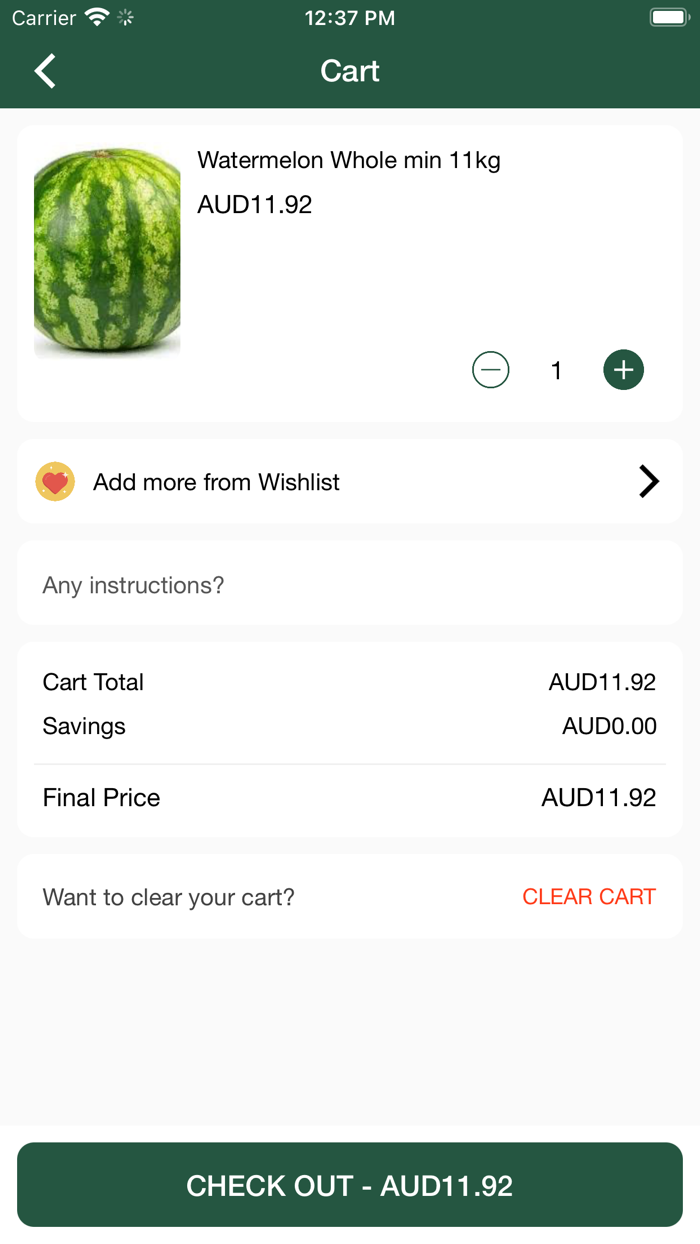Decrease watermelon quantity with minus icon
Screen dimensions: 700x1244
[490, 371]
